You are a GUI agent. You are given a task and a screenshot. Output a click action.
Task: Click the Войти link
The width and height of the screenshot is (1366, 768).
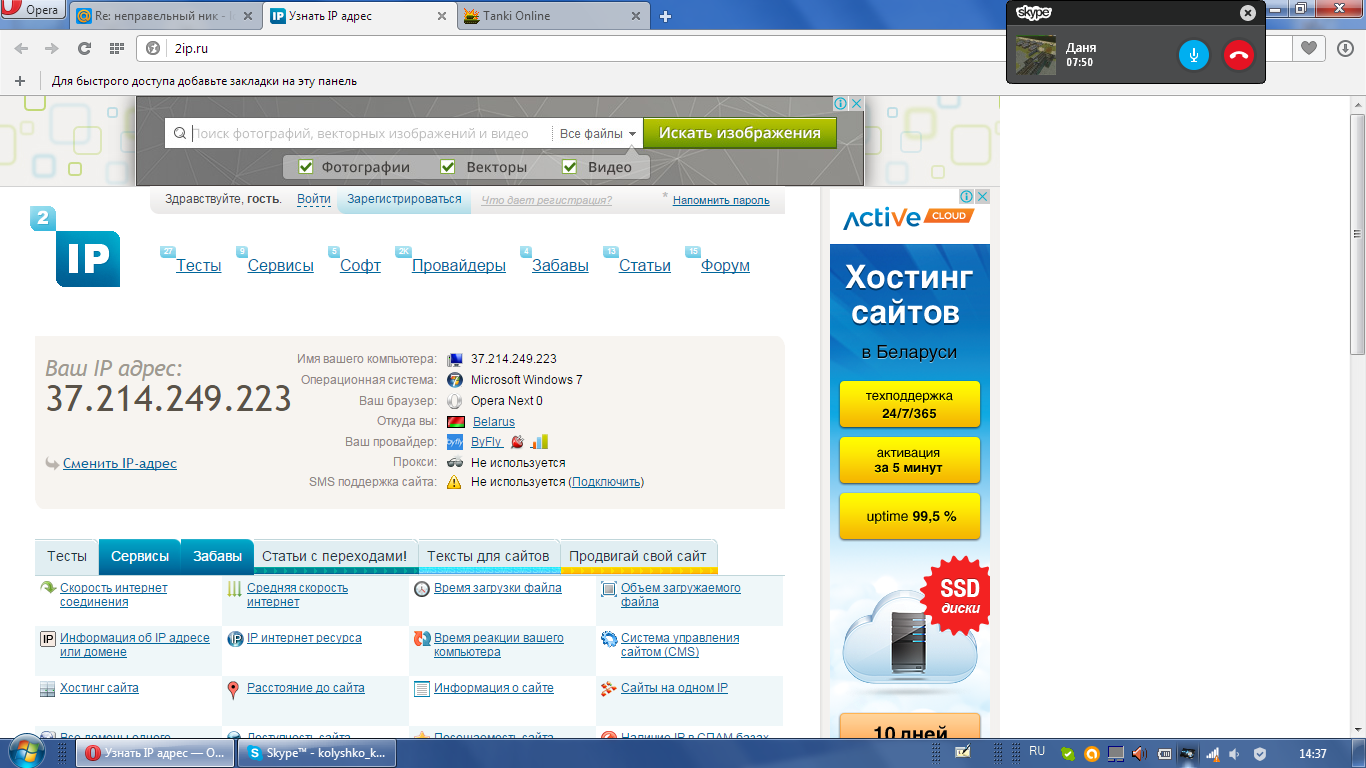314,200
